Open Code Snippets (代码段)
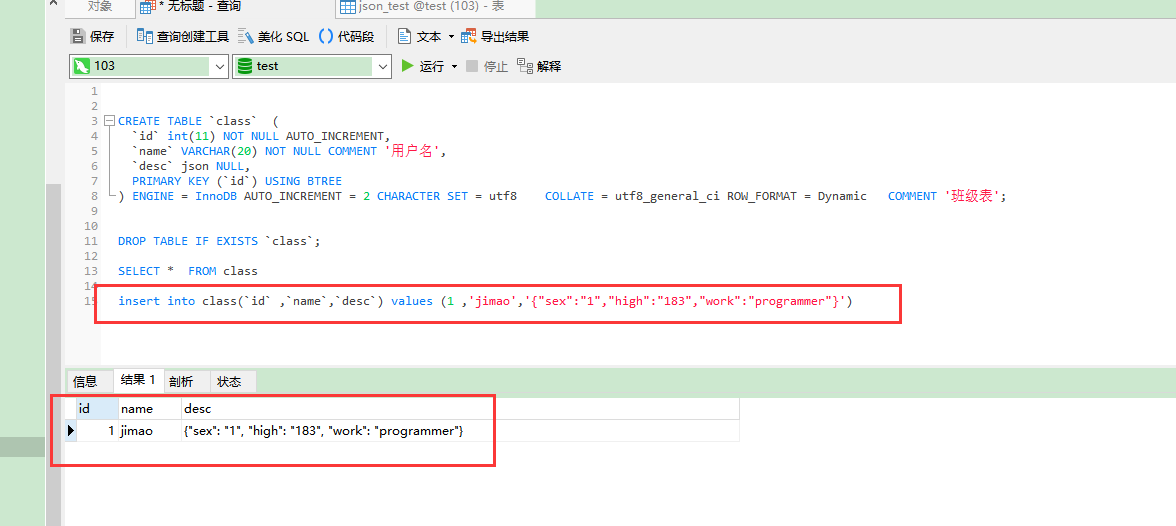This screenshot has width=1176, height=526. [x=346, y=36]
